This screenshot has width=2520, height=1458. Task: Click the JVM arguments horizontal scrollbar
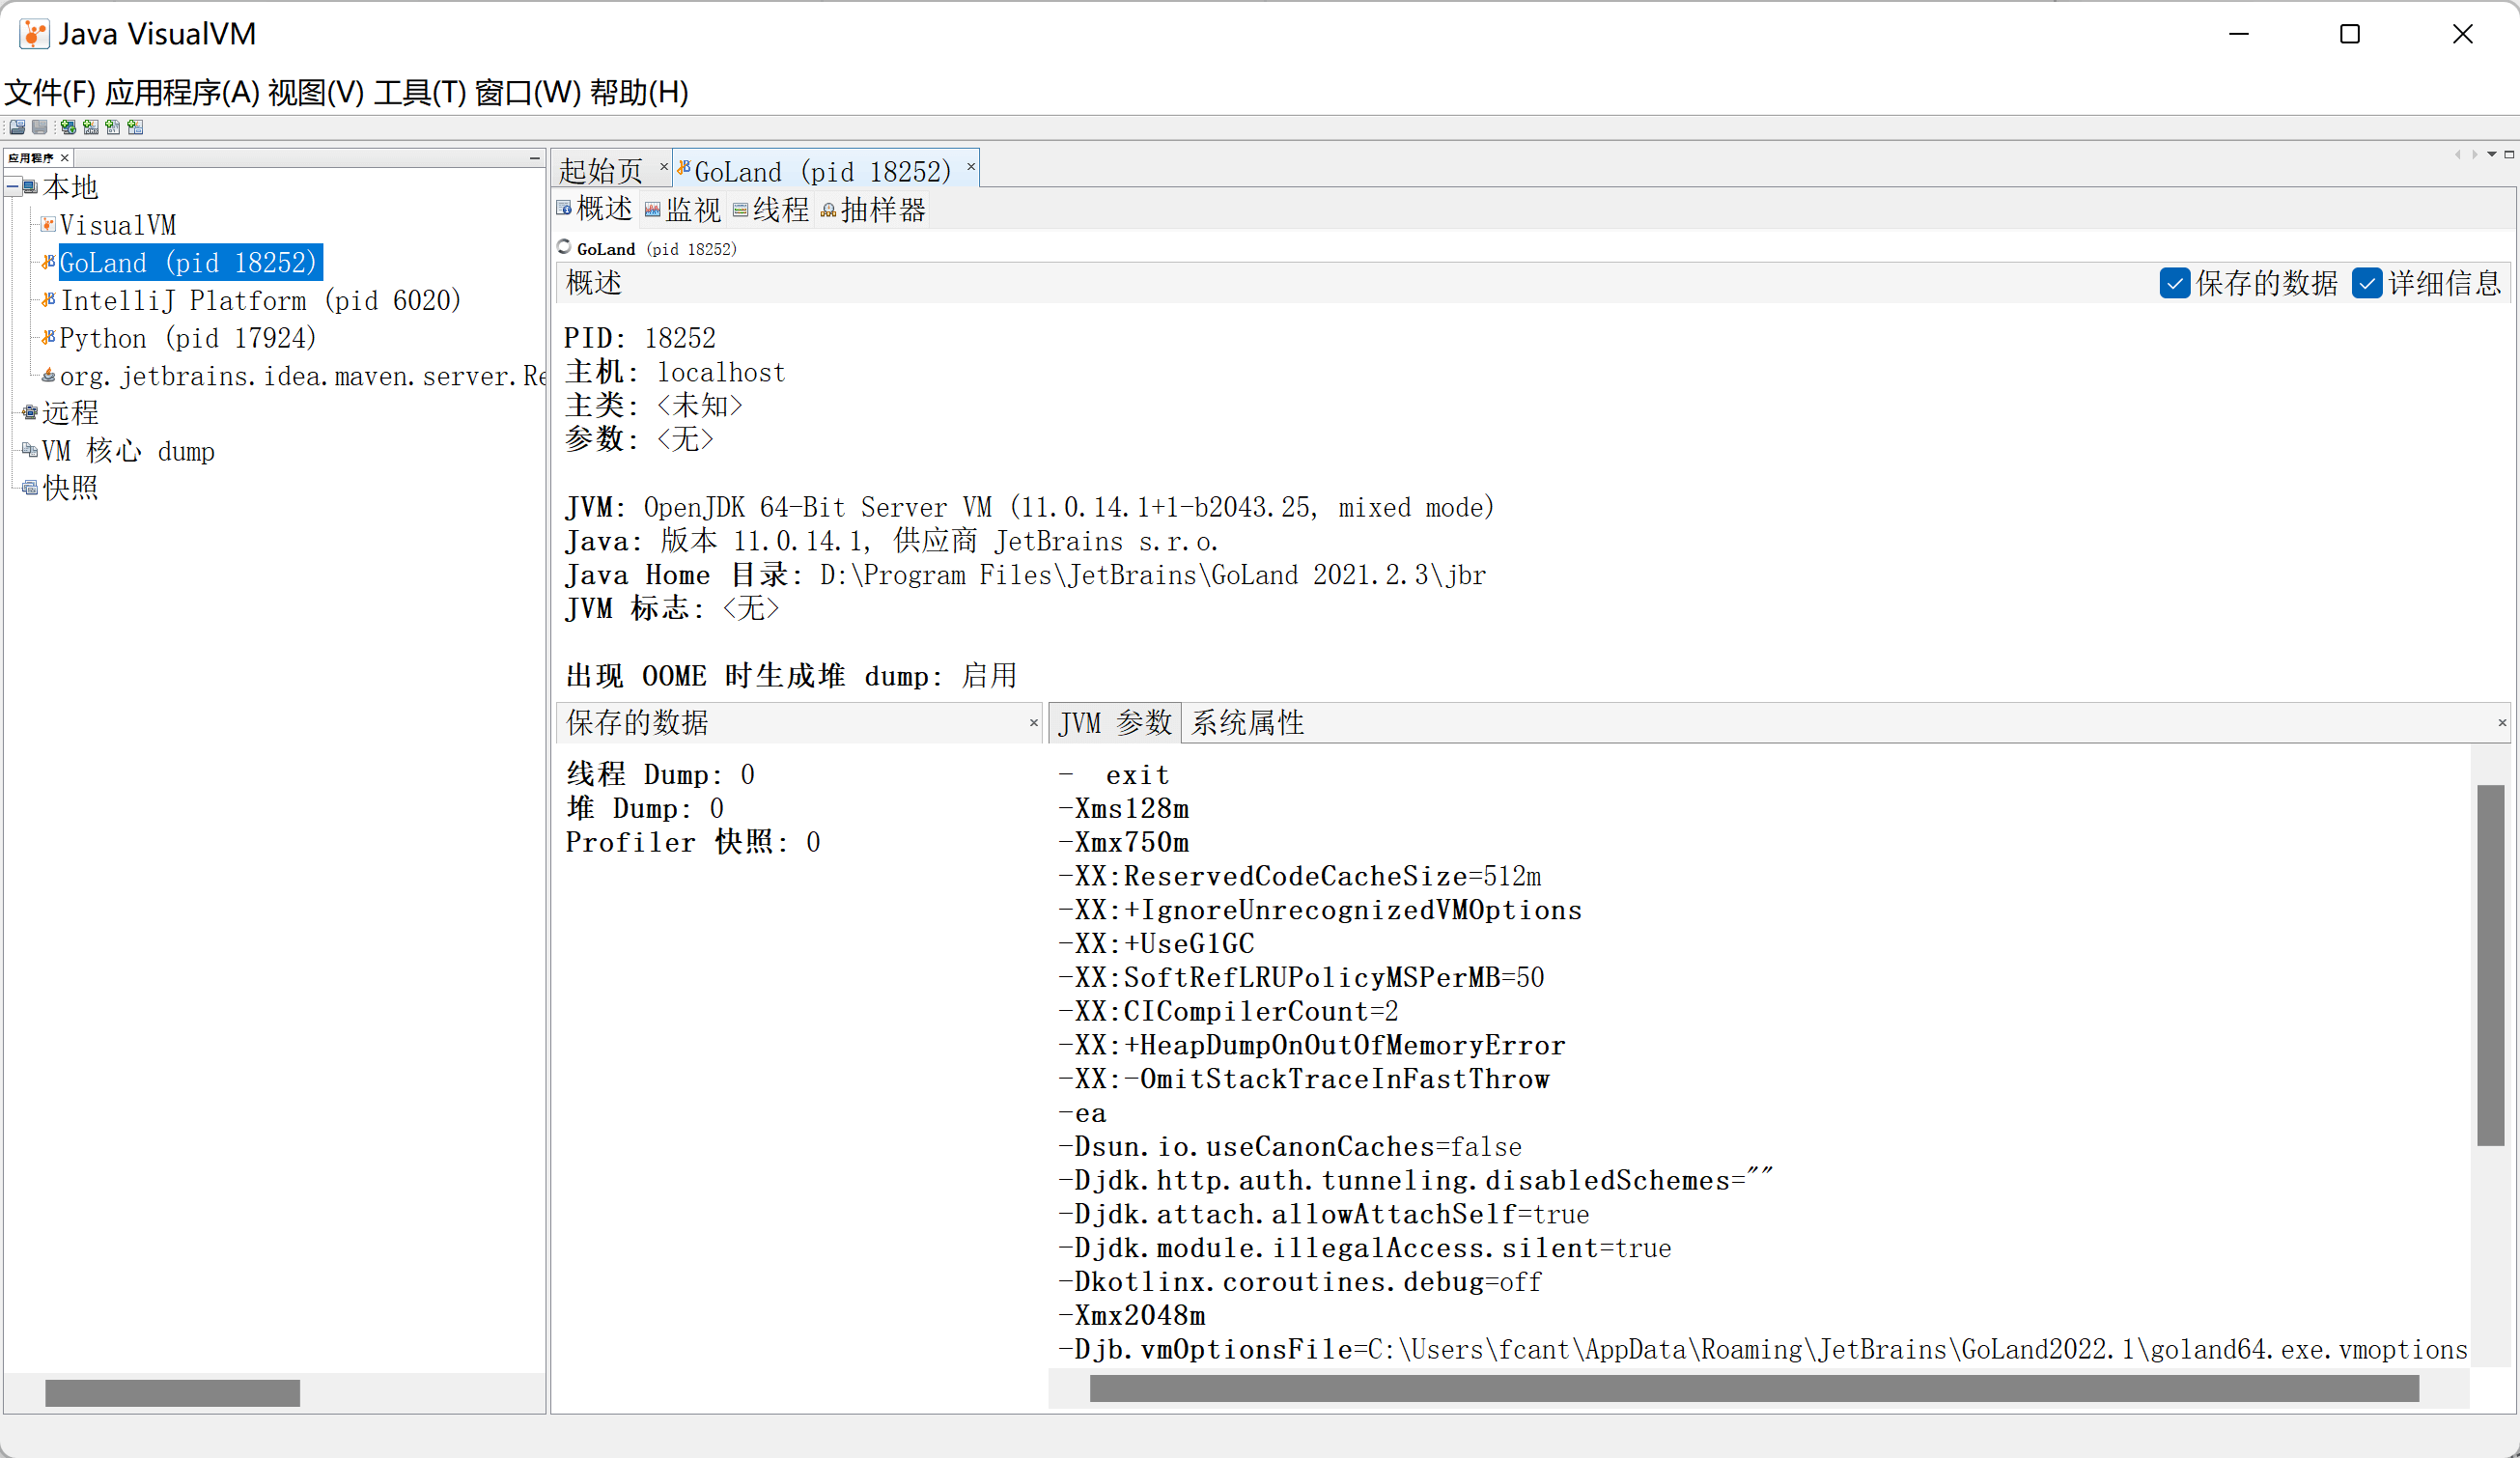point(1753,1388)
